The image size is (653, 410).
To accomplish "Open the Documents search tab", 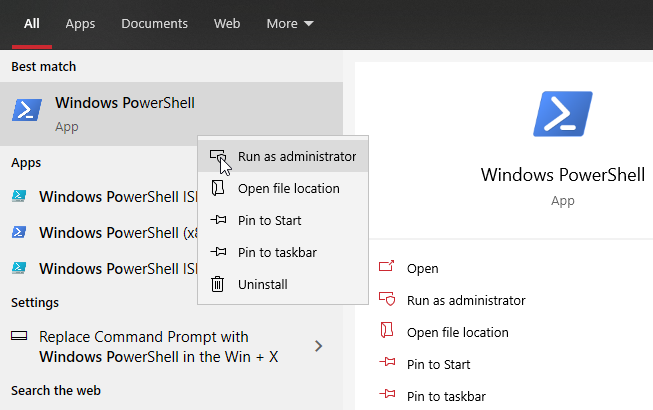I will pyautogui.click(x=155, y=24).
